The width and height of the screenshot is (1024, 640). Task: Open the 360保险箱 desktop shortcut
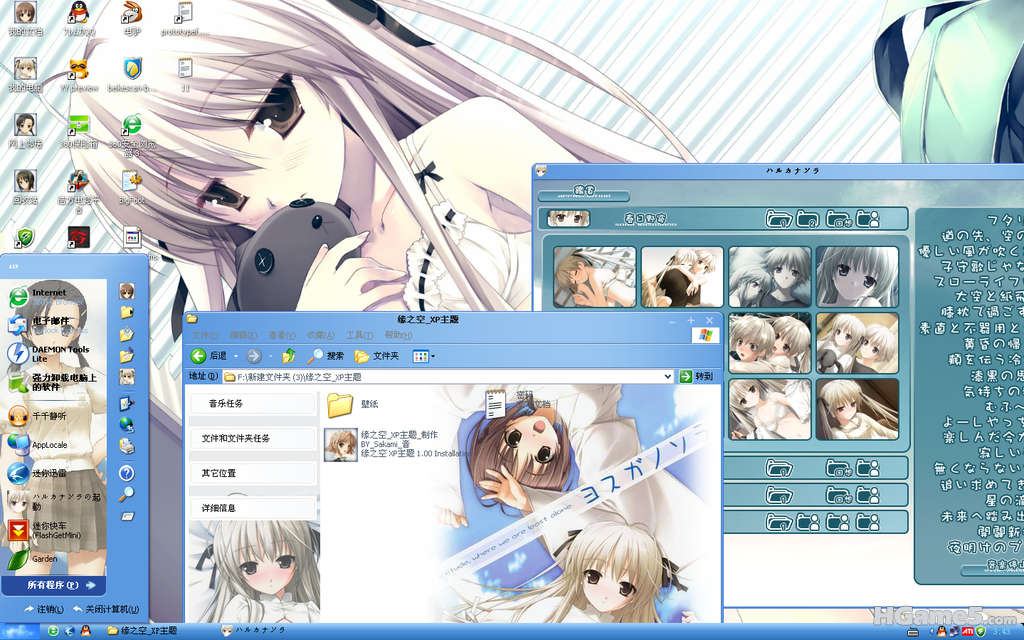79,131
